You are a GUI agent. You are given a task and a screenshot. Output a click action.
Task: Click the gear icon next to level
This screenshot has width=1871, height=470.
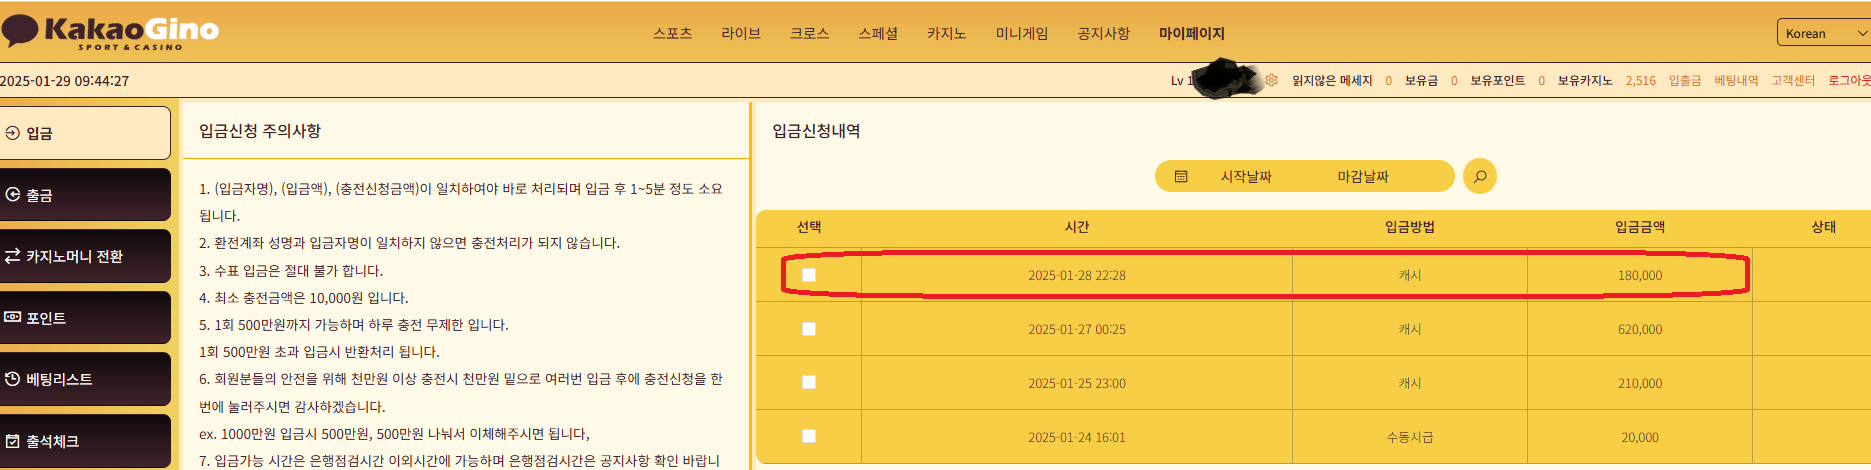tap(1271, 80)
